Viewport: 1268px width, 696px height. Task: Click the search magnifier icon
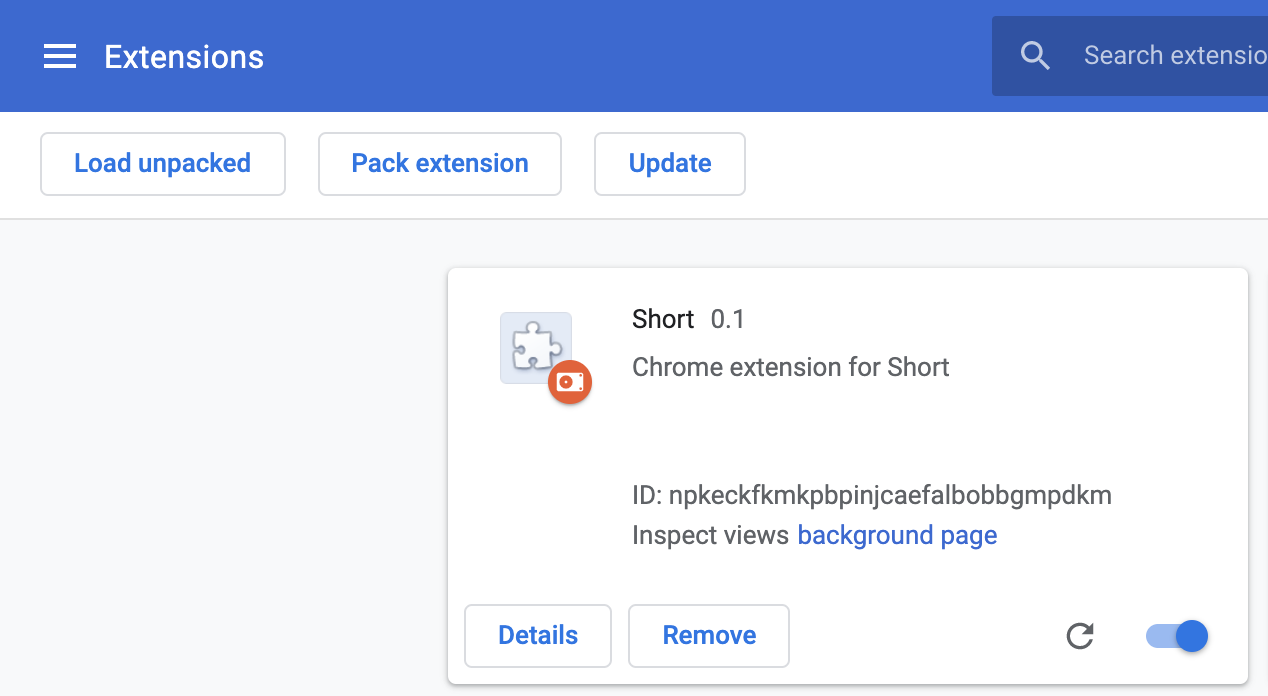click(1035, 56)
